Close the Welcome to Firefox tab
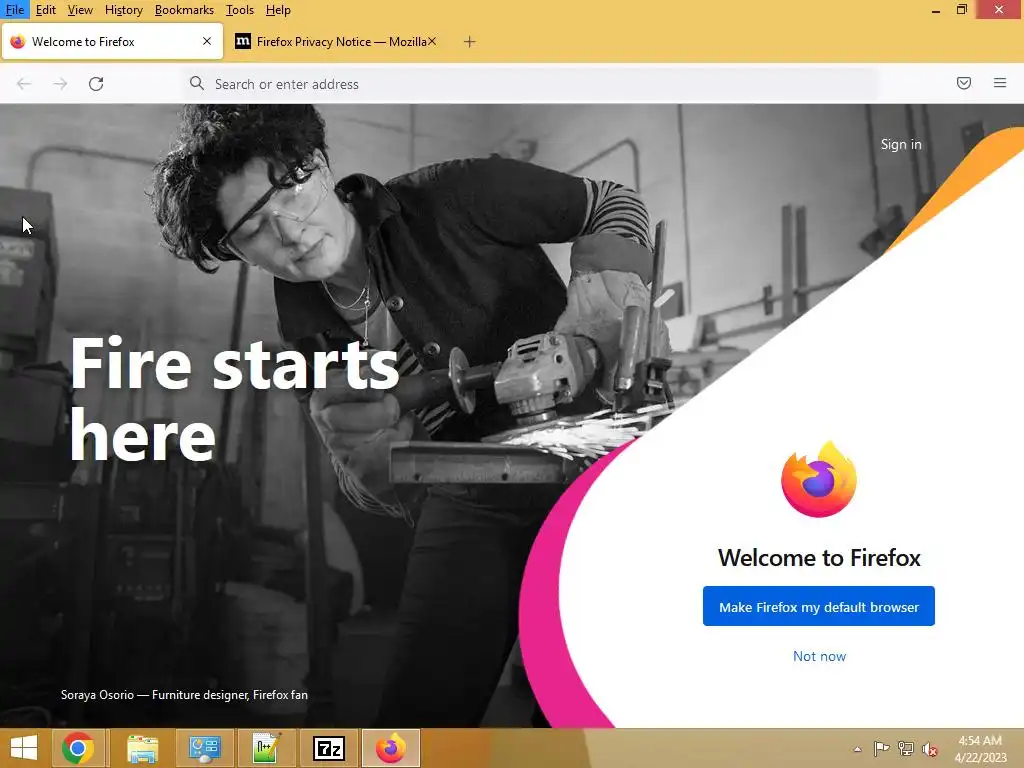The height and width of the screenshot is (768, 1024). coord(207,41)
